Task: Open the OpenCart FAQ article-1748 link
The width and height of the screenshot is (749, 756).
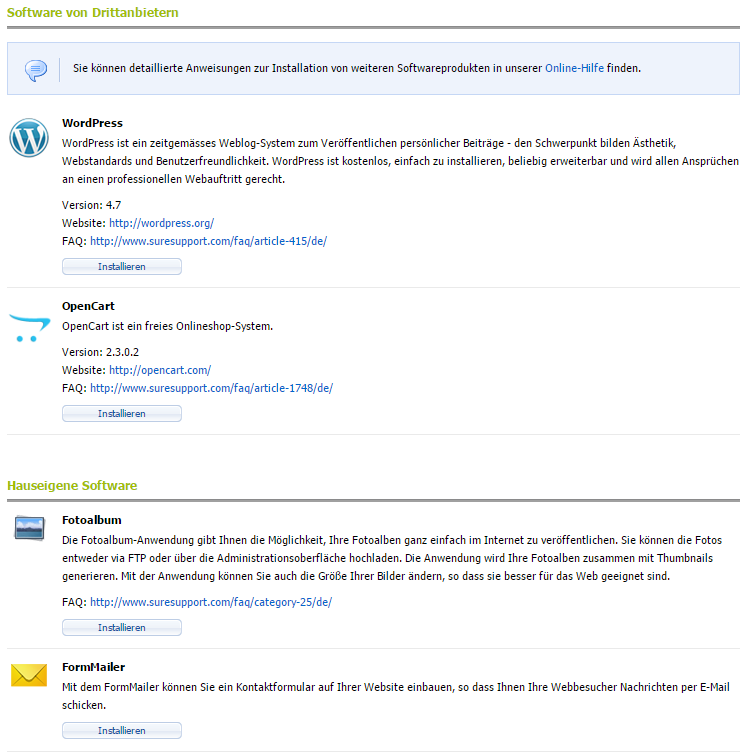Action: [211, 388]
